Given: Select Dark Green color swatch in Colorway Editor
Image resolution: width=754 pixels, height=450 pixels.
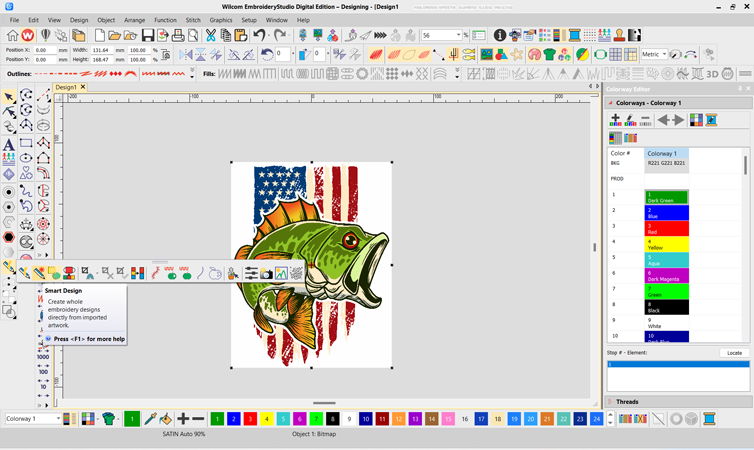Looking at the screenshot, I should pyautogui.click(x=666, y=197).
